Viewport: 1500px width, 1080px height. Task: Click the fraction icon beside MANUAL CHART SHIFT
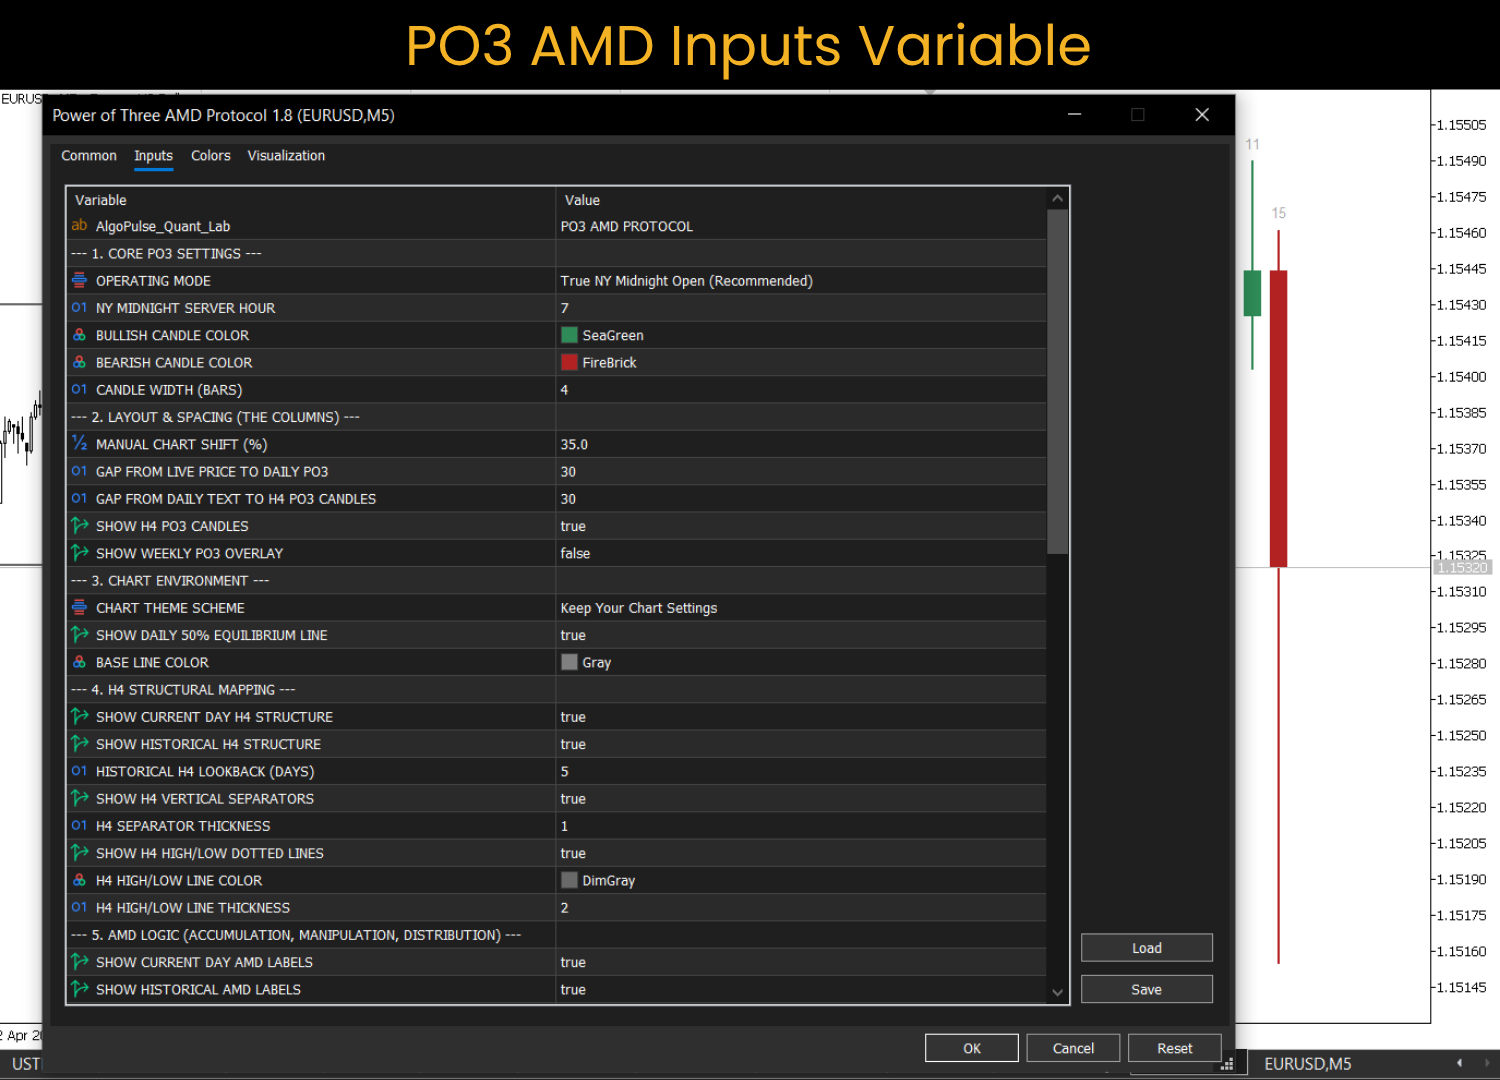pyautogui.click(x=79, y=444)
